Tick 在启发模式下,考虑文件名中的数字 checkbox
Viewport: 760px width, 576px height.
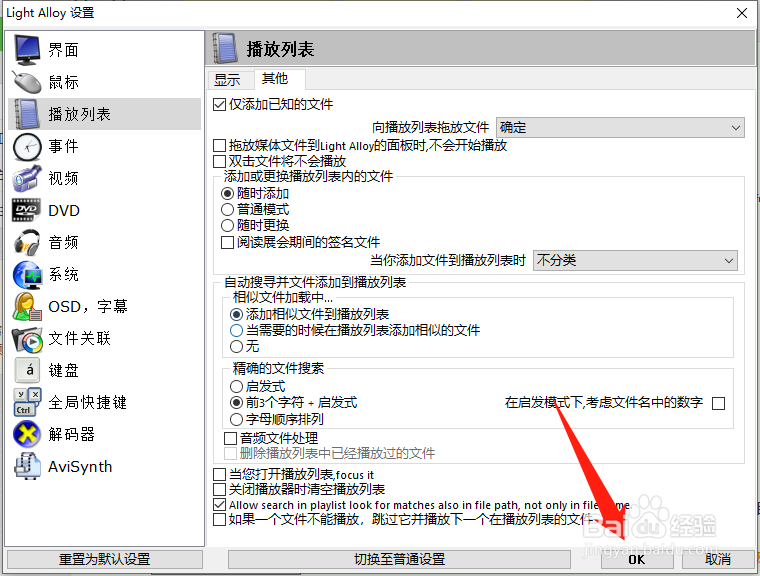(718, 403)
